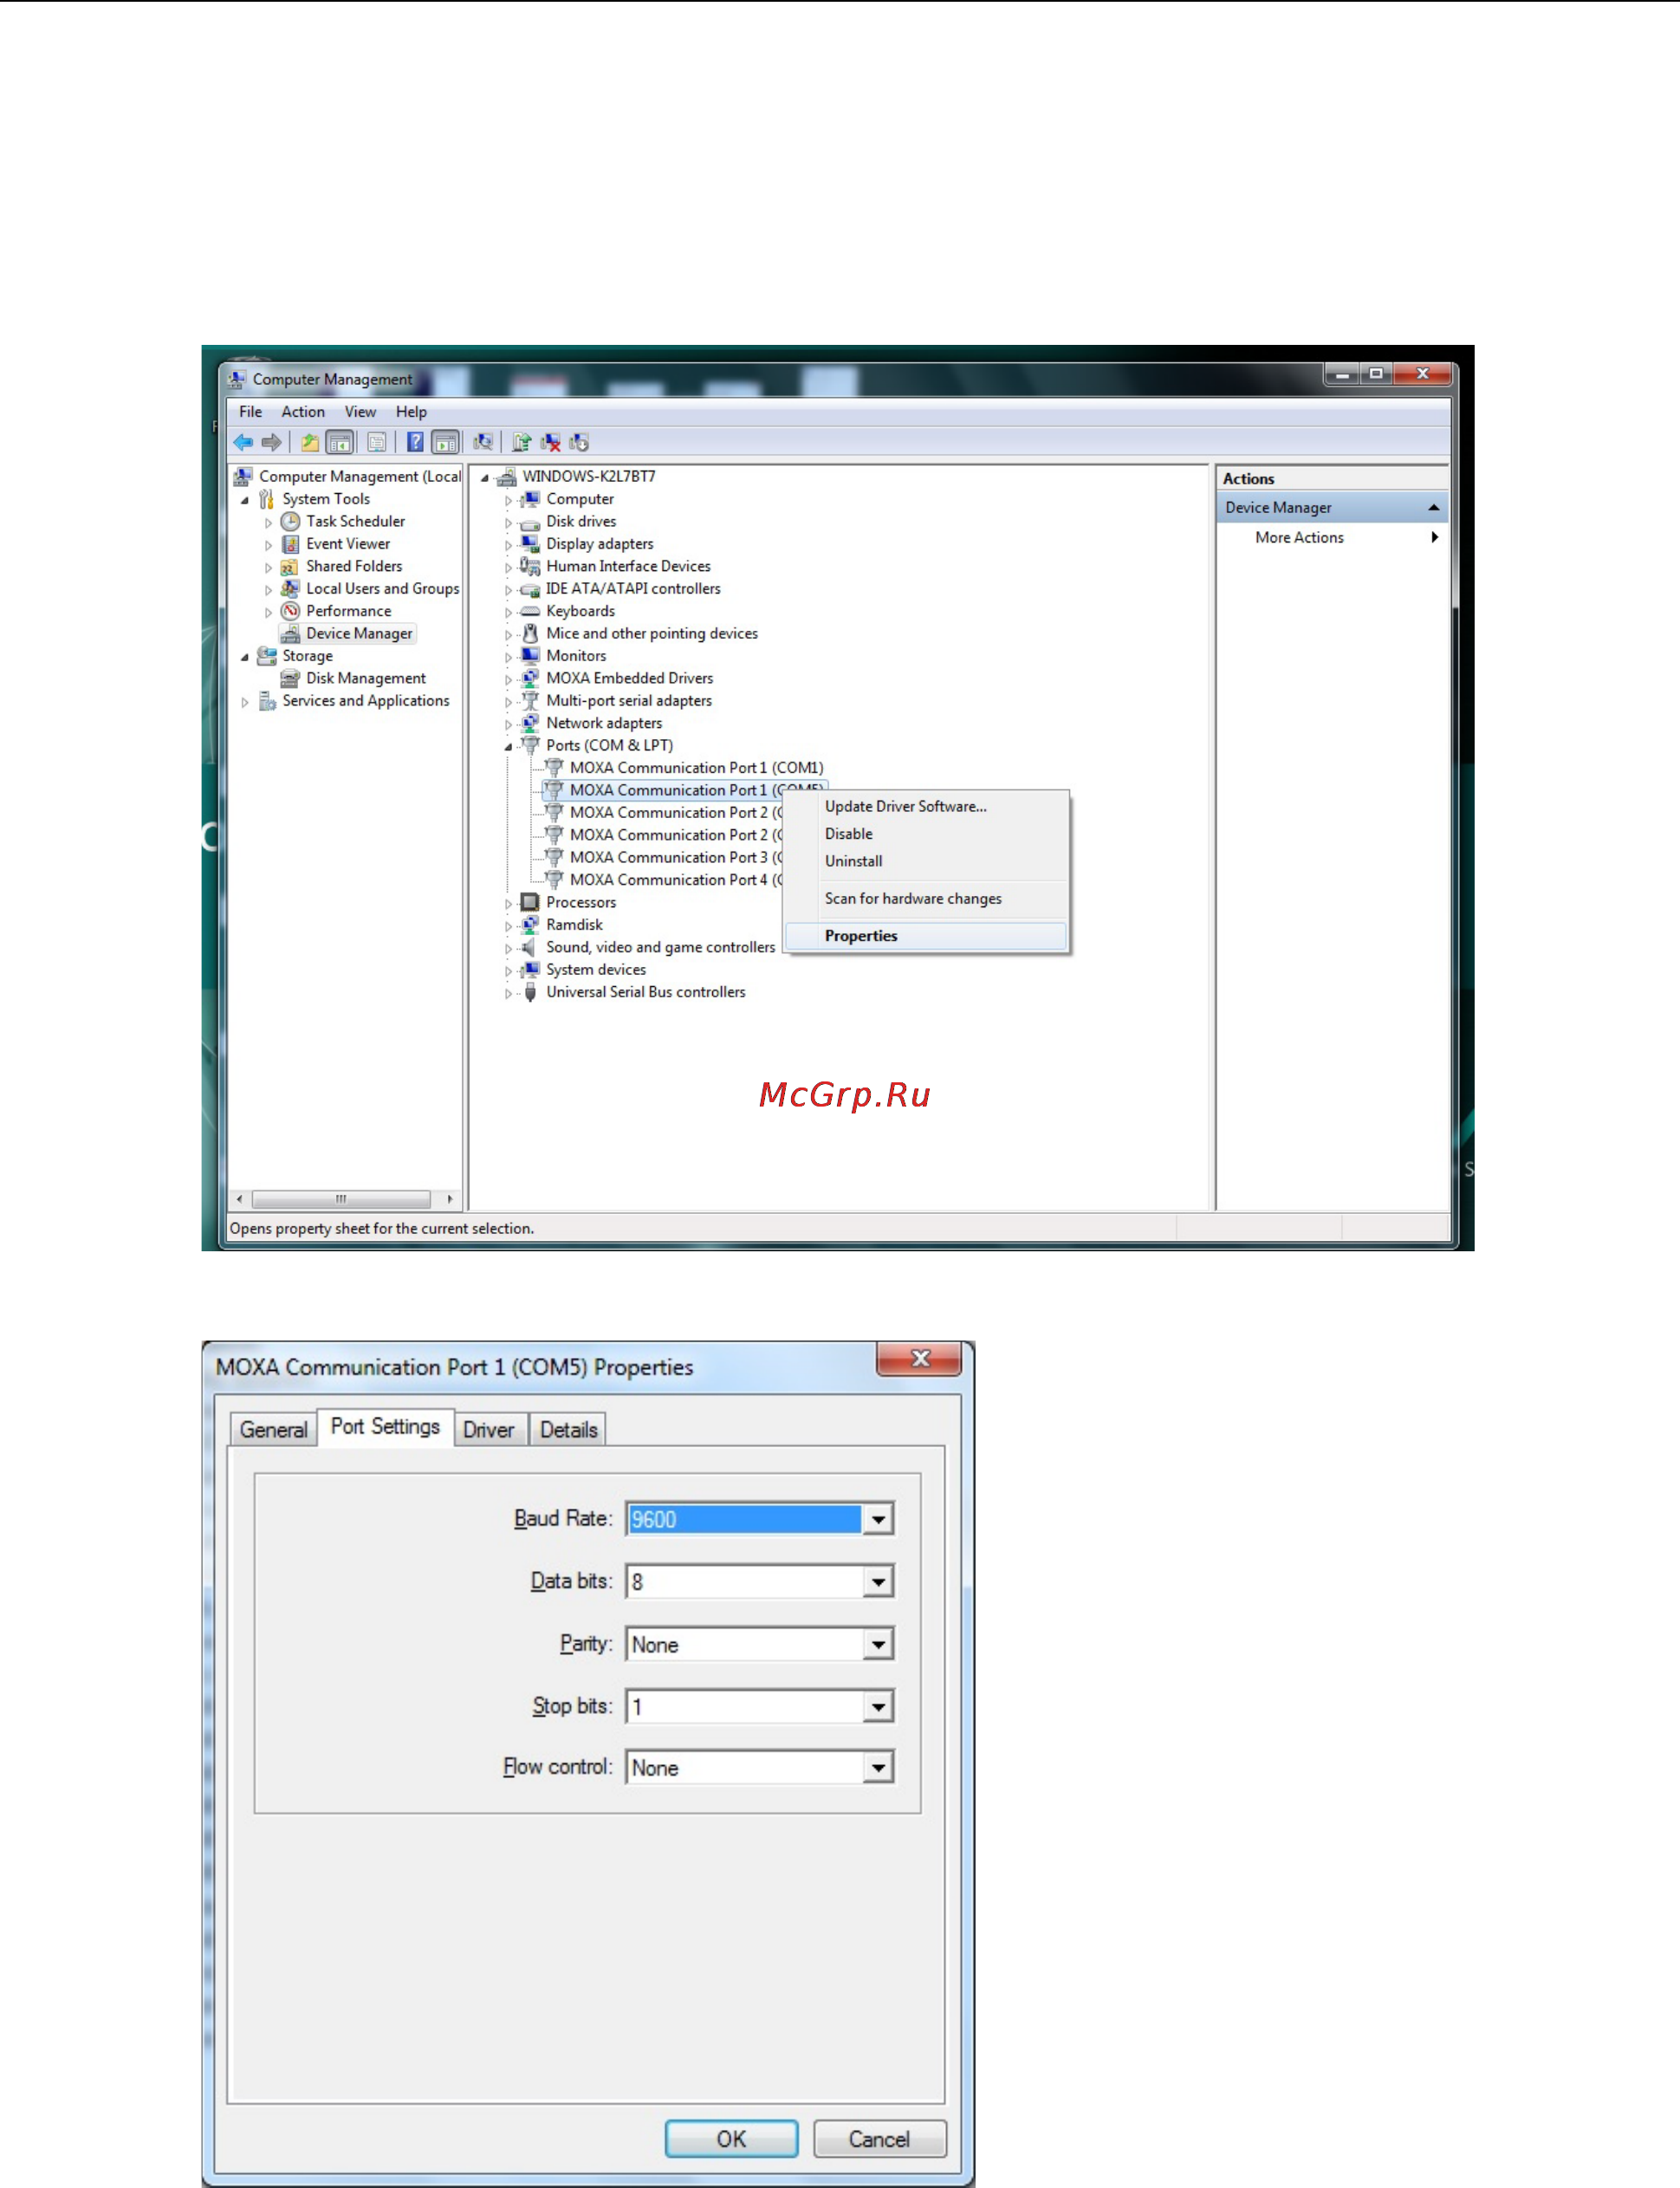Switch to the Port Settings tab
The height and width of the screenshot is (2188, 1680).
click(x=385, y=1427)
